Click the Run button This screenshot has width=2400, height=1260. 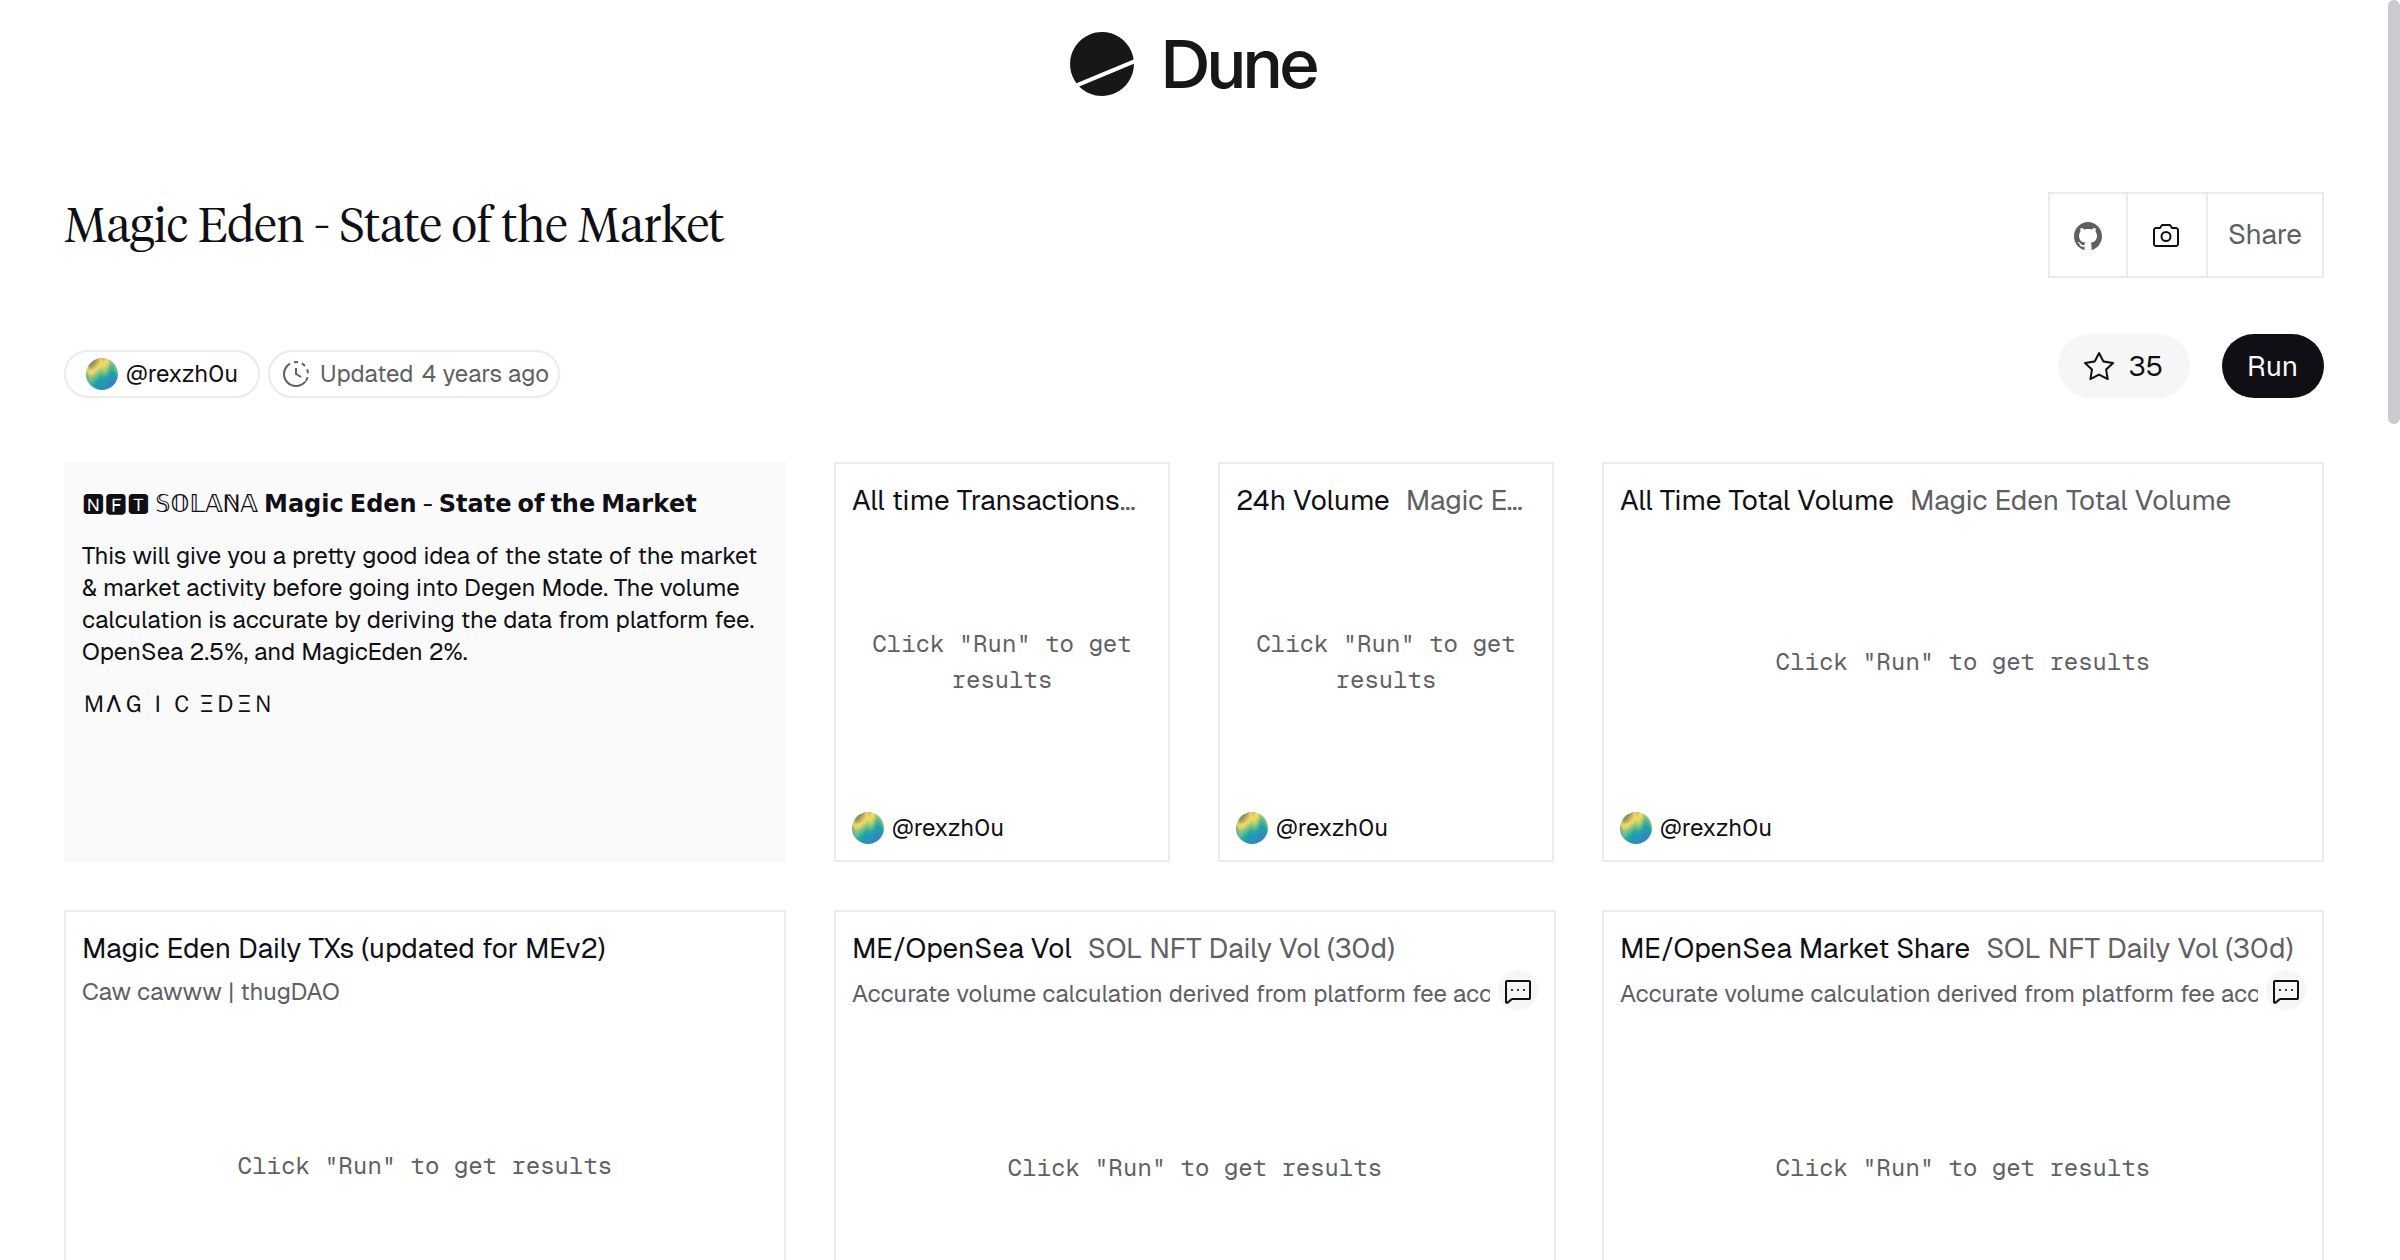coord(2272,366)
